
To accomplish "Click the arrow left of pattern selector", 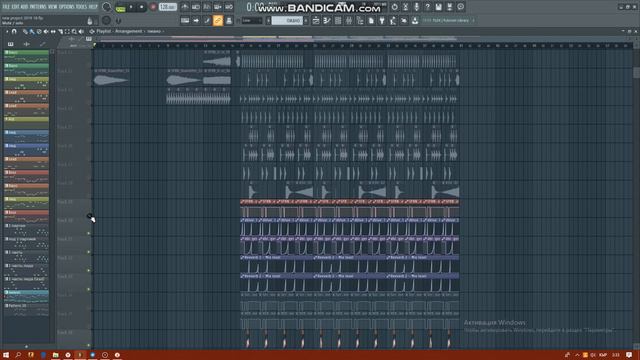I will [x=268, y=20].
